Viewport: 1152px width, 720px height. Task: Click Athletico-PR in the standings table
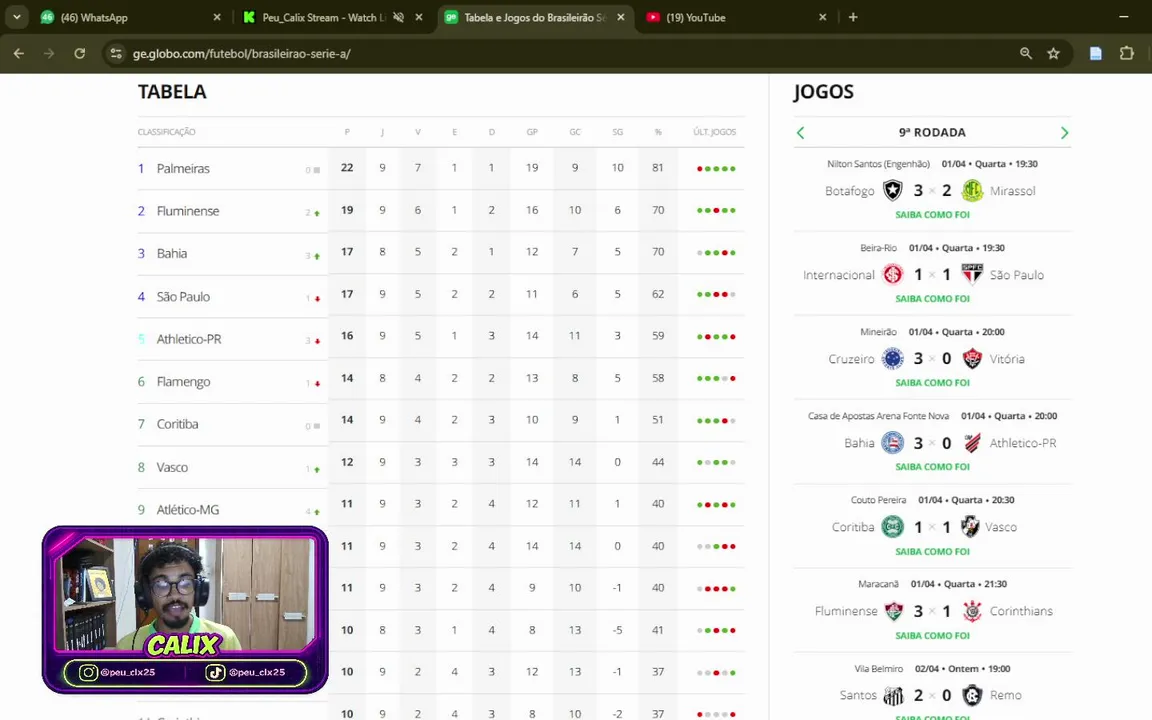(x=189, y=339)
